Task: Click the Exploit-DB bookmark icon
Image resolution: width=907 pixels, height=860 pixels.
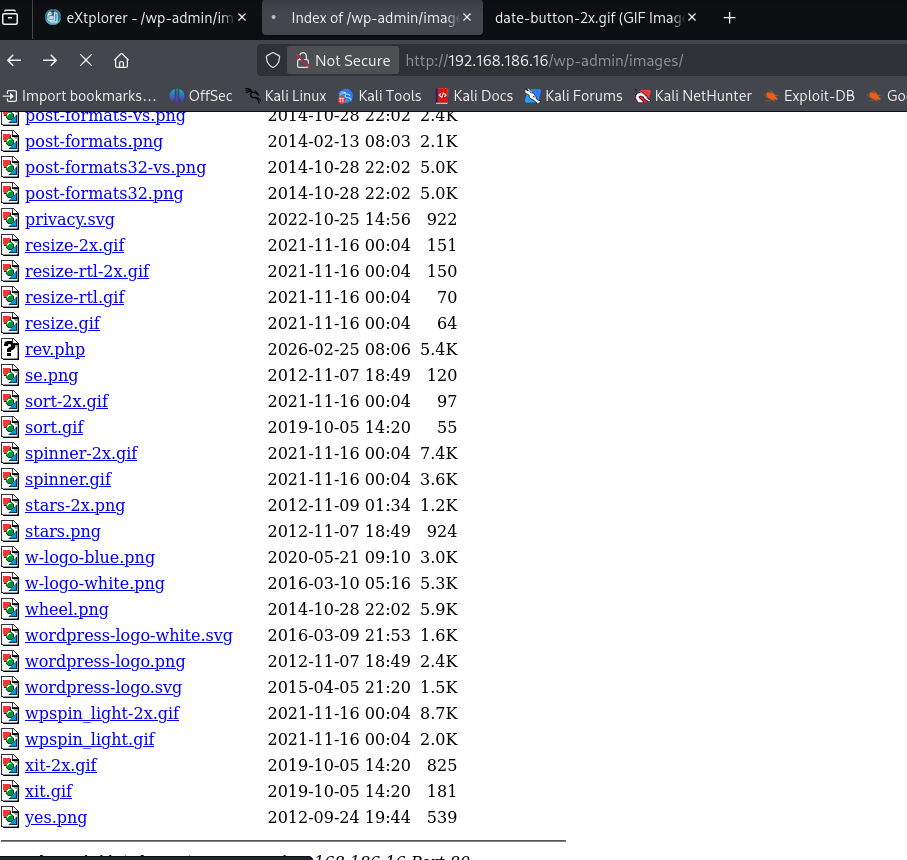Action: [770, 96]
